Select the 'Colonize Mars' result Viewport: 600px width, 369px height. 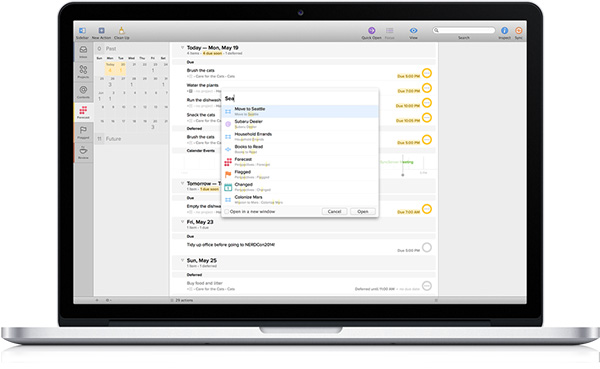300,199
